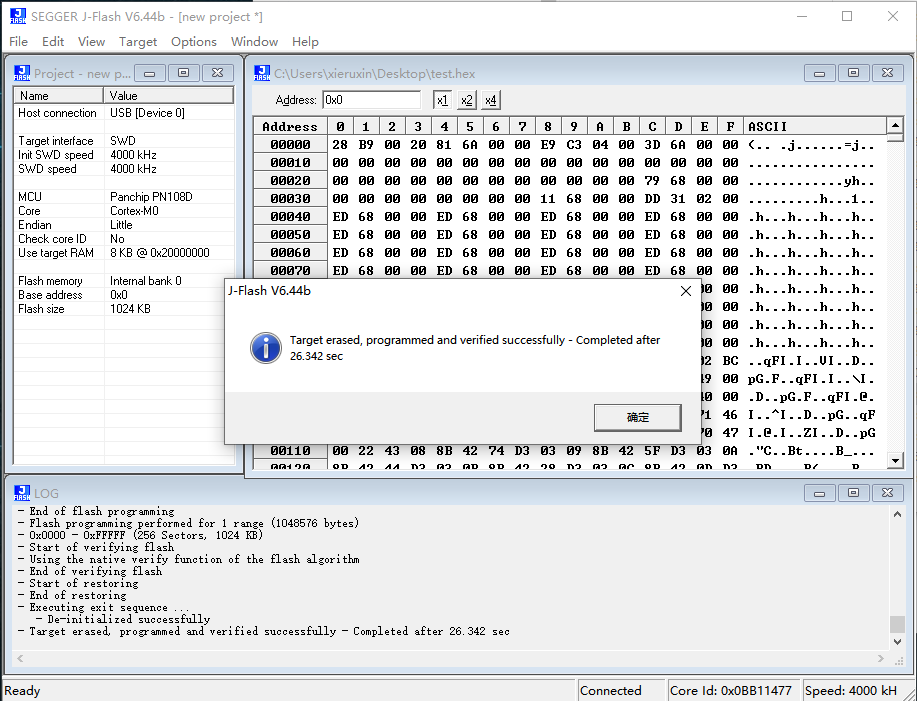
Task: Click the Project window J-Flash icon
Action: pyautogui.click(x=22, y=73)
